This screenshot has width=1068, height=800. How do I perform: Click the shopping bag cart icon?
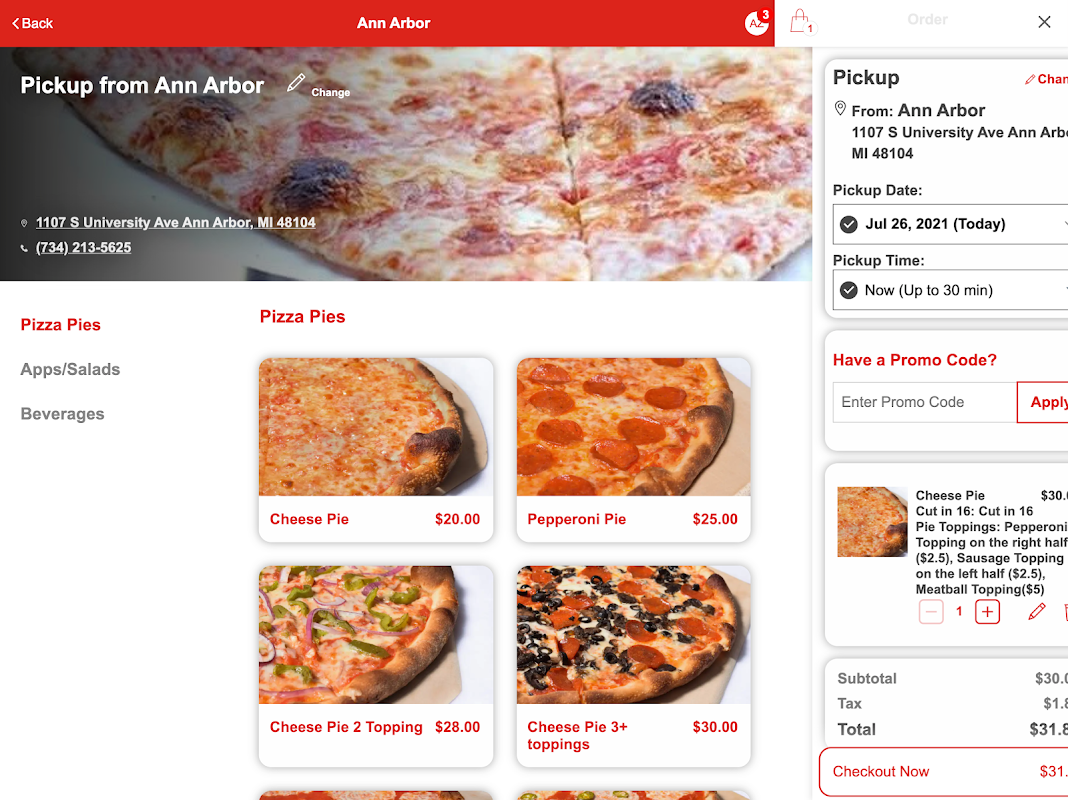click(801, 22)
